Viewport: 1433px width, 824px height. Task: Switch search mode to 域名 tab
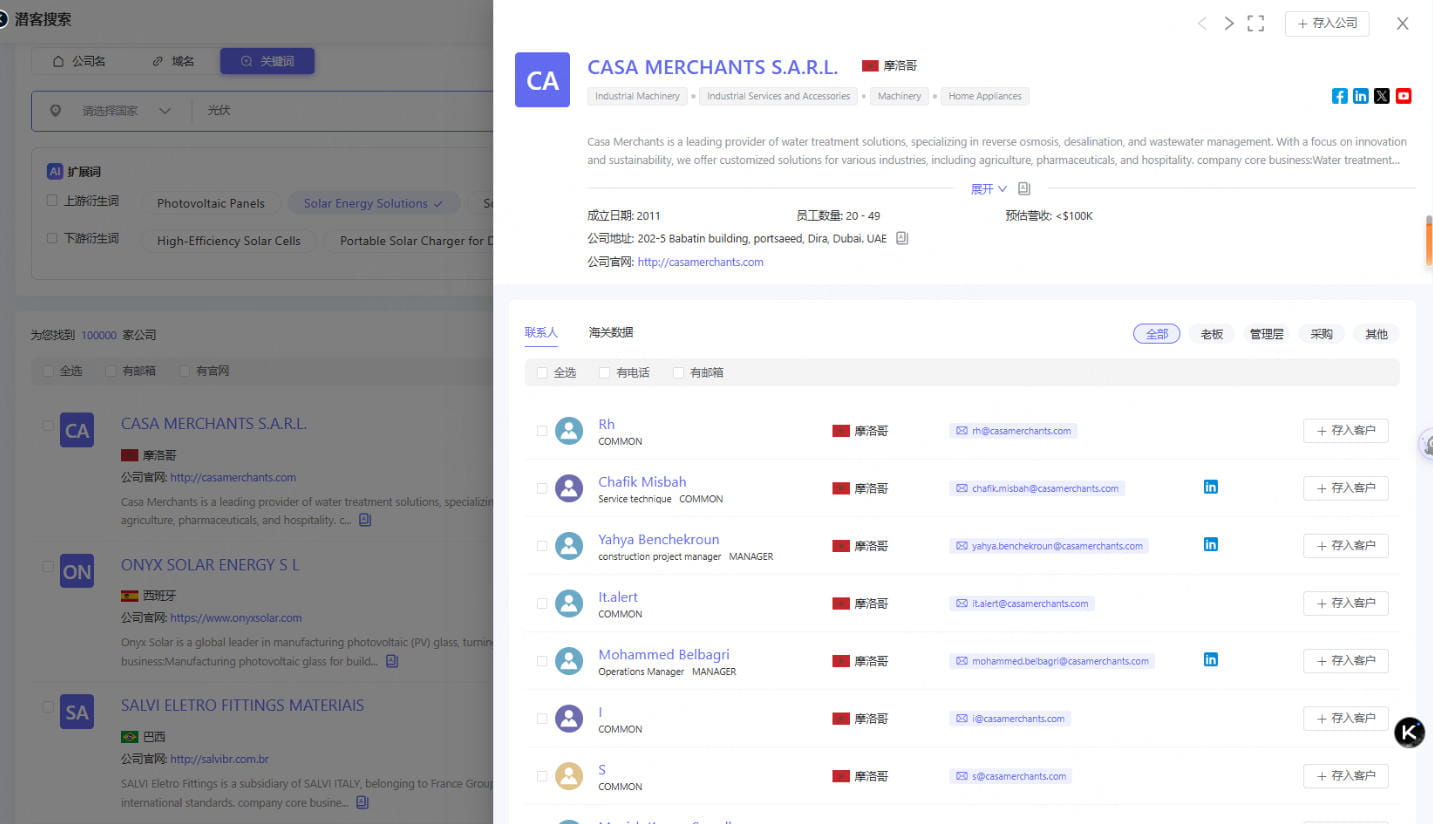pyautogui.click(x=174, y=61)
